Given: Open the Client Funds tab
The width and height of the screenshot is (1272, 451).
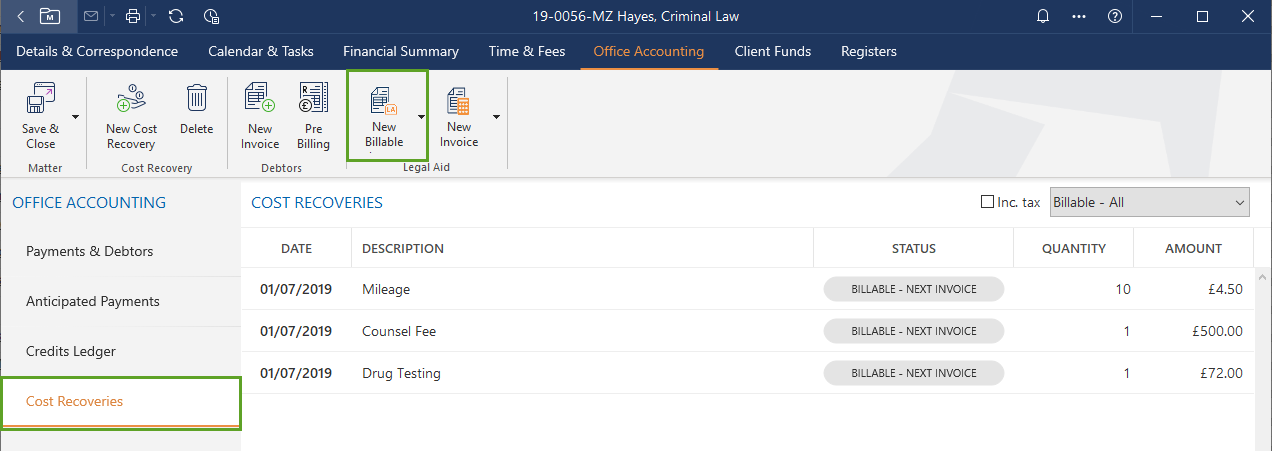Looking at the screenshot, I should tap(772, 51).
